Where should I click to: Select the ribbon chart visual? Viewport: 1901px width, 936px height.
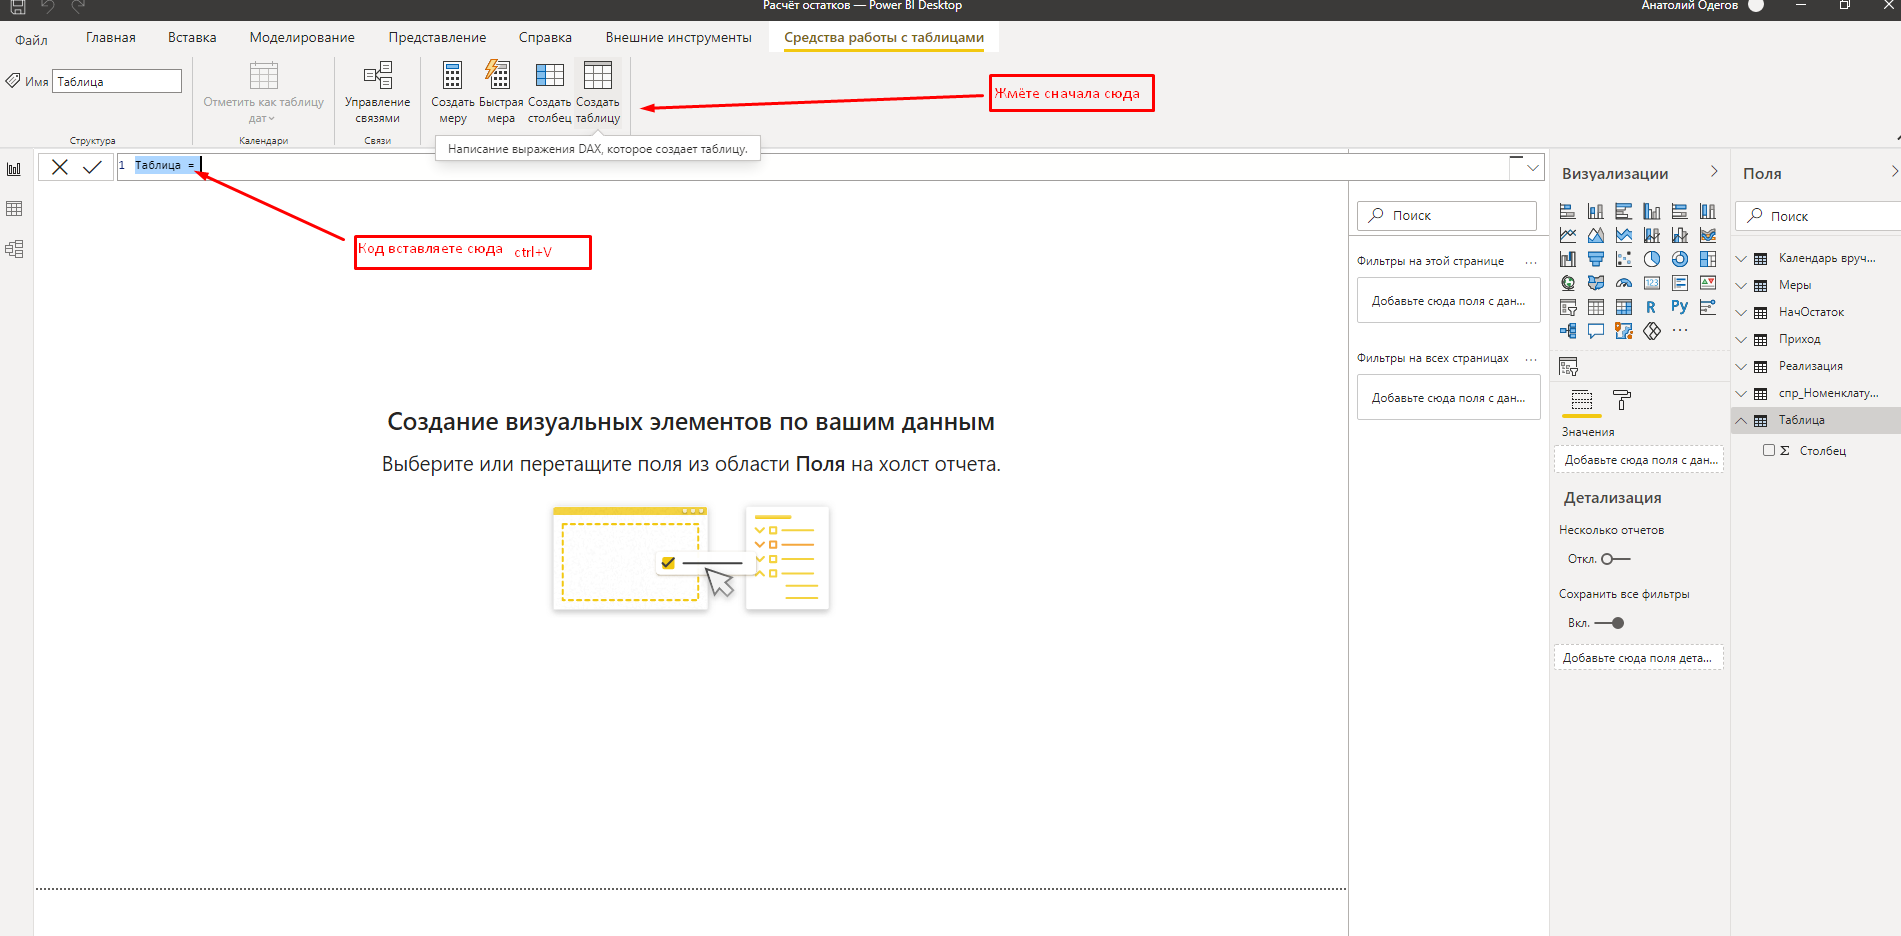1708,235
